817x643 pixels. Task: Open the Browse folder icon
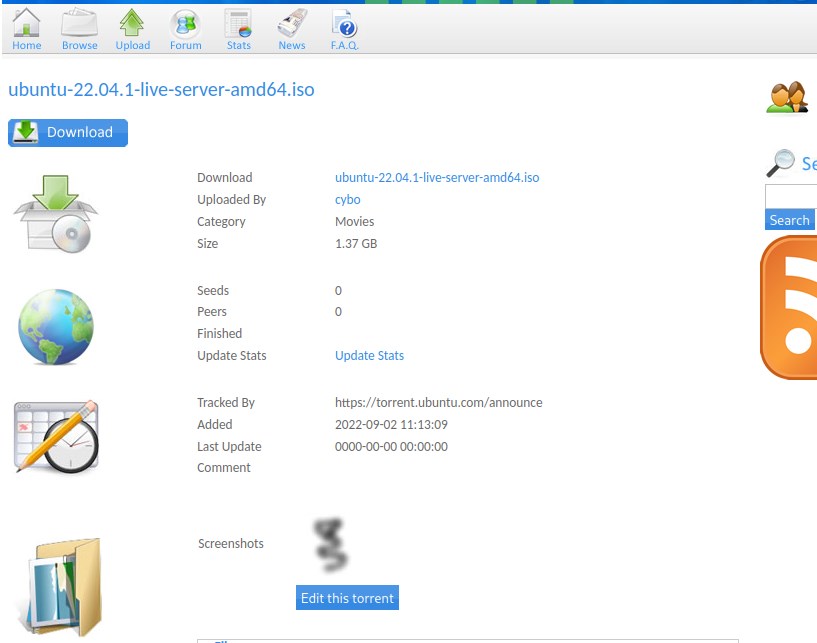[x=80, y=23]
